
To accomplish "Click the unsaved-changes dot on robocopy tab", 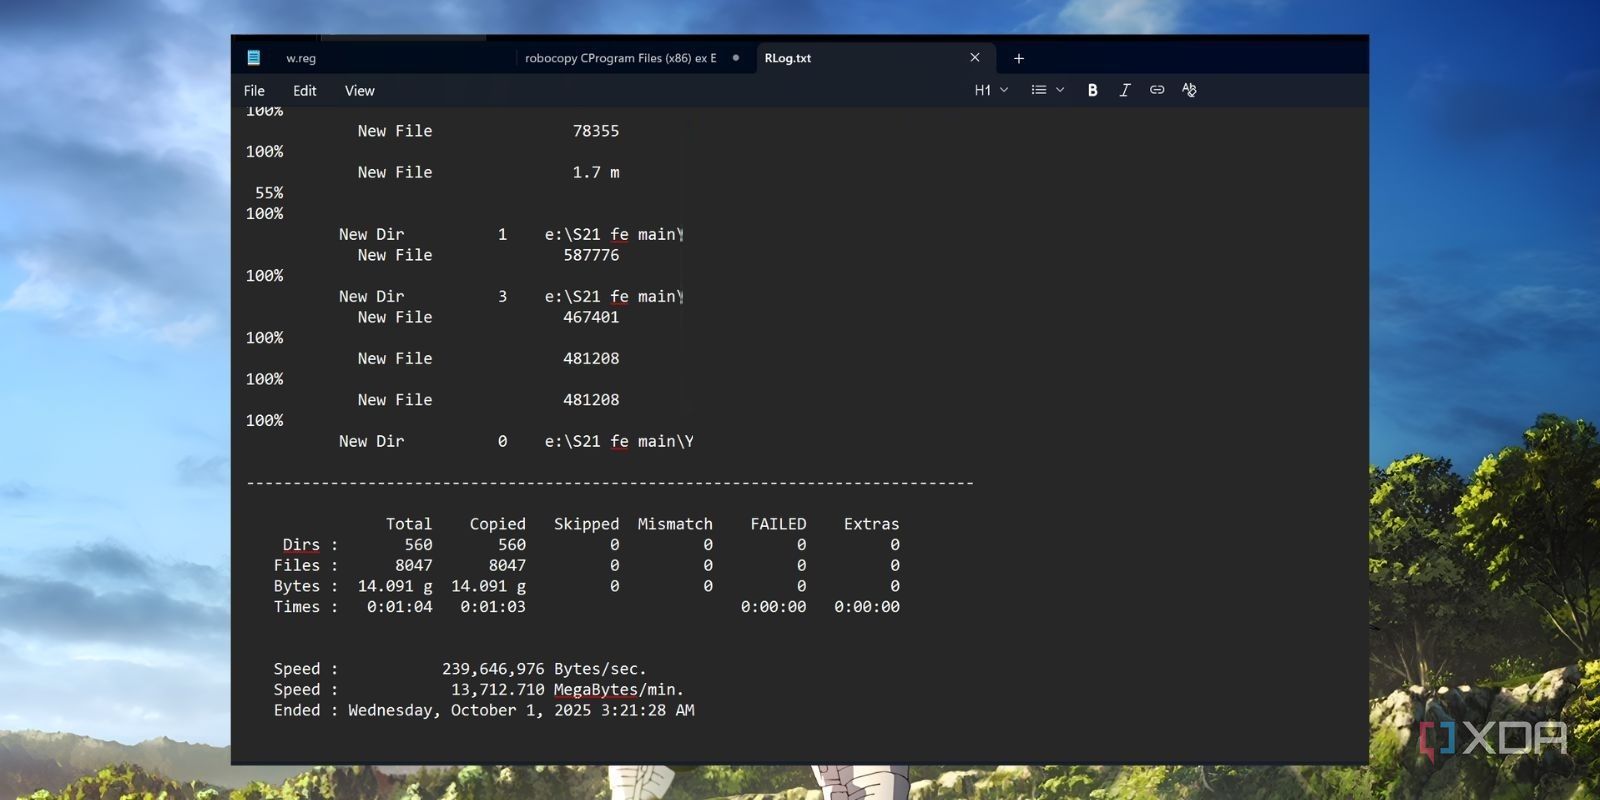I will pos(736,58).
